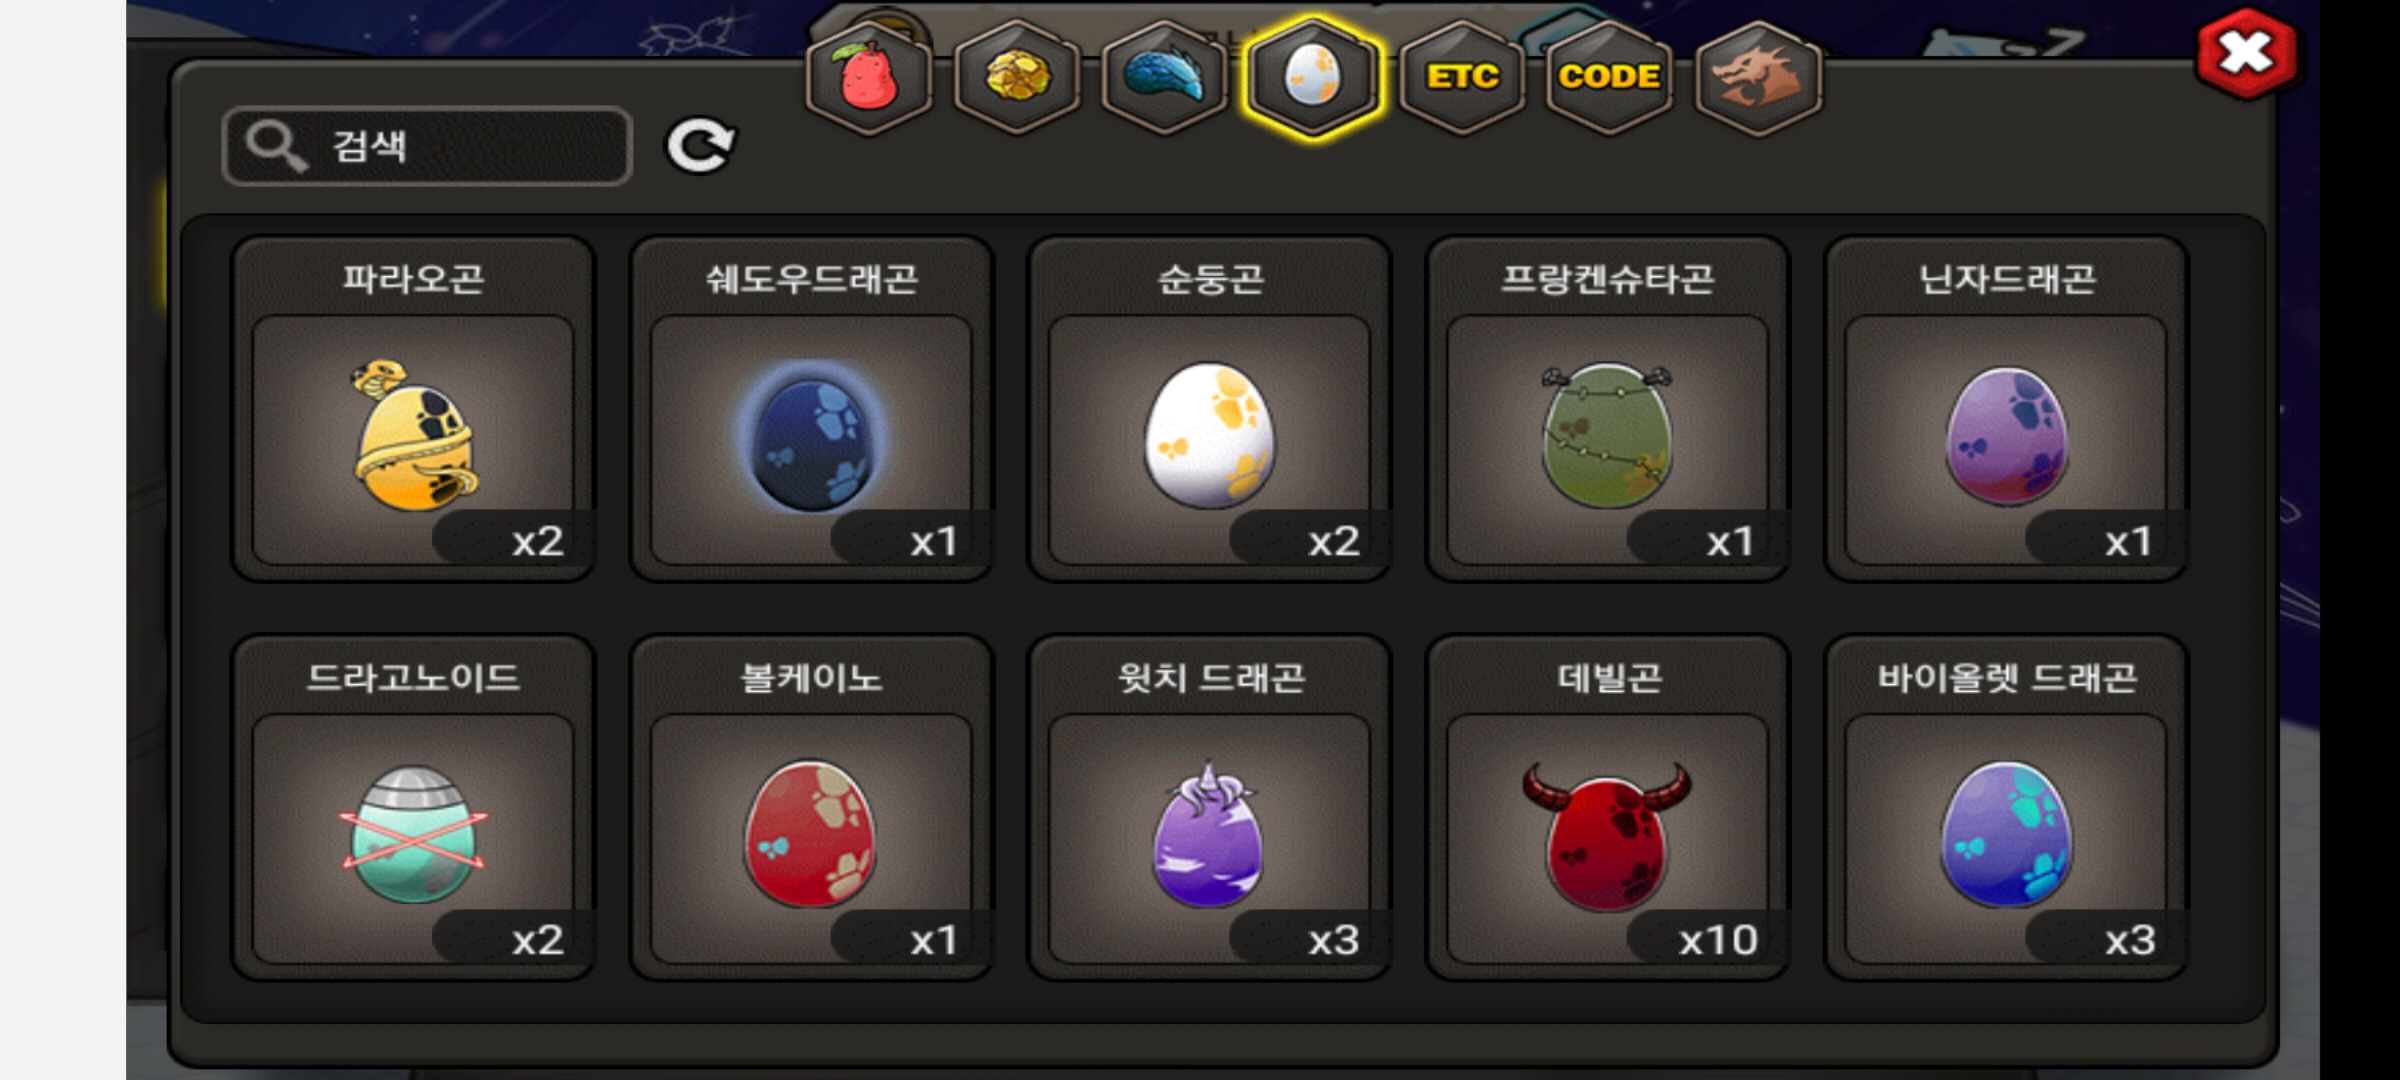
Task: Click the 검색 search input field
Action: click(427, 146)
